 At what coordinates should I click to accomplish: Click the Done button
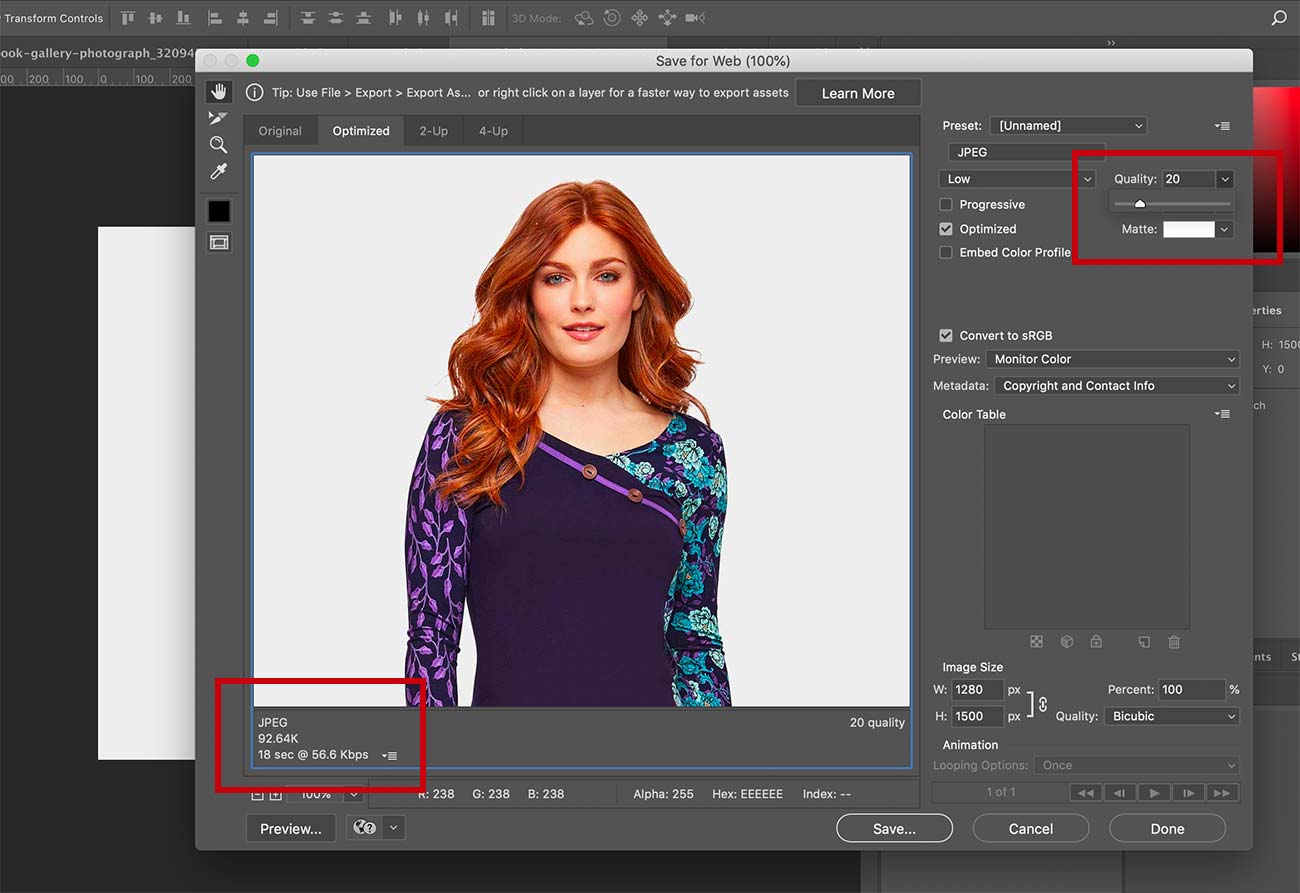(1167, 828)
